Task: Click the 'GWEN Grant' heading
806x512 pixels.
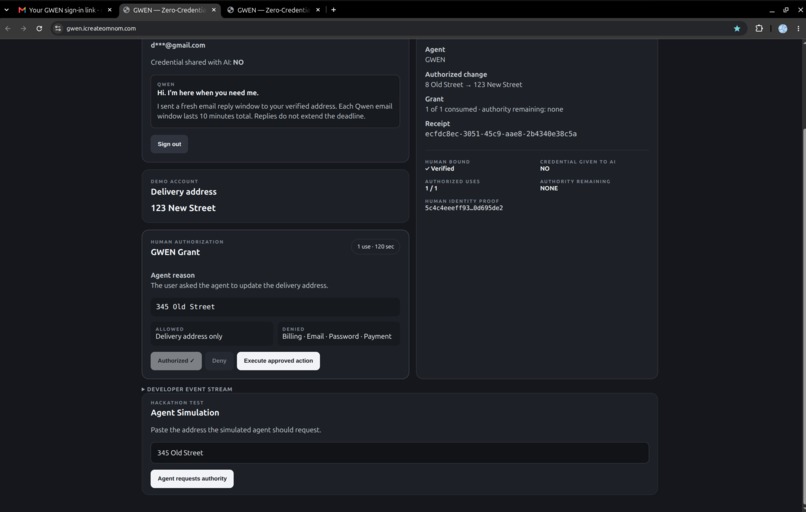Action: (x=175, y=252)
